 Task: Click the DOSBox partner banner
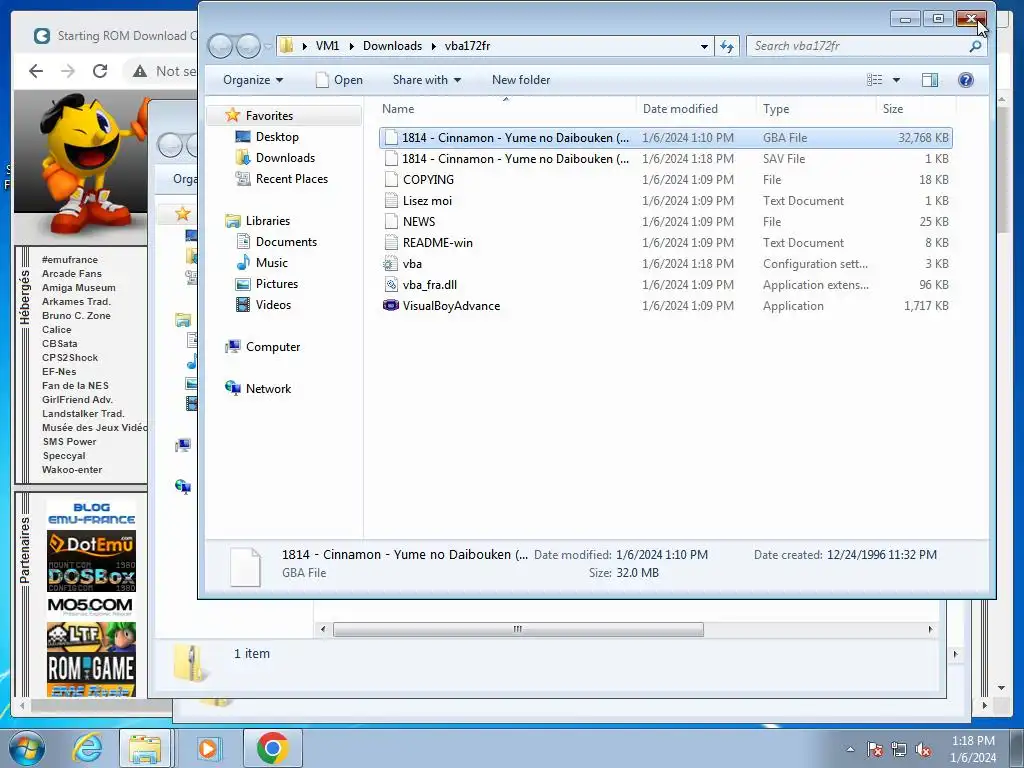tap(91, 575)
